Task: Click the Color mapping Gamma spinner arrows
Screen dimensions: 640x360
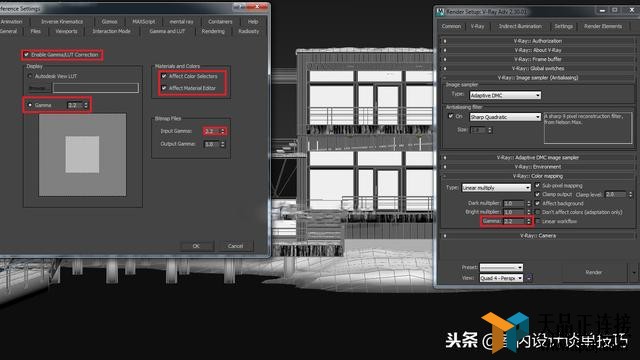Action: coord(529,221)
